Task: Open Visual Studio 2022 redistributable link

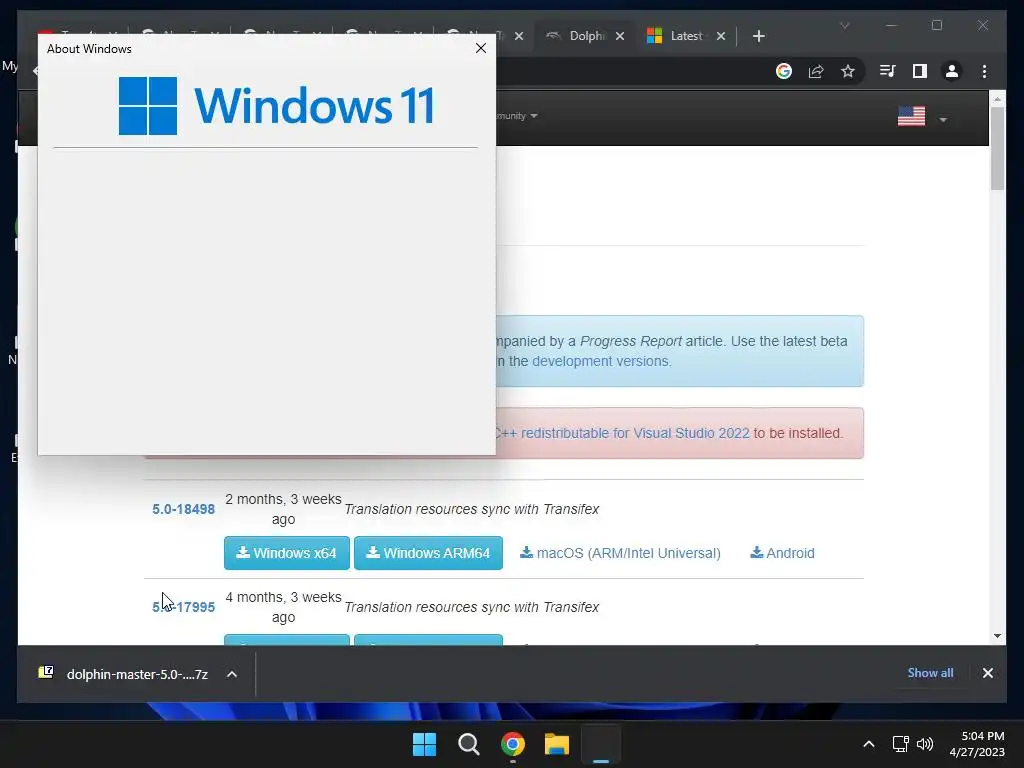Action: (635, 433)
